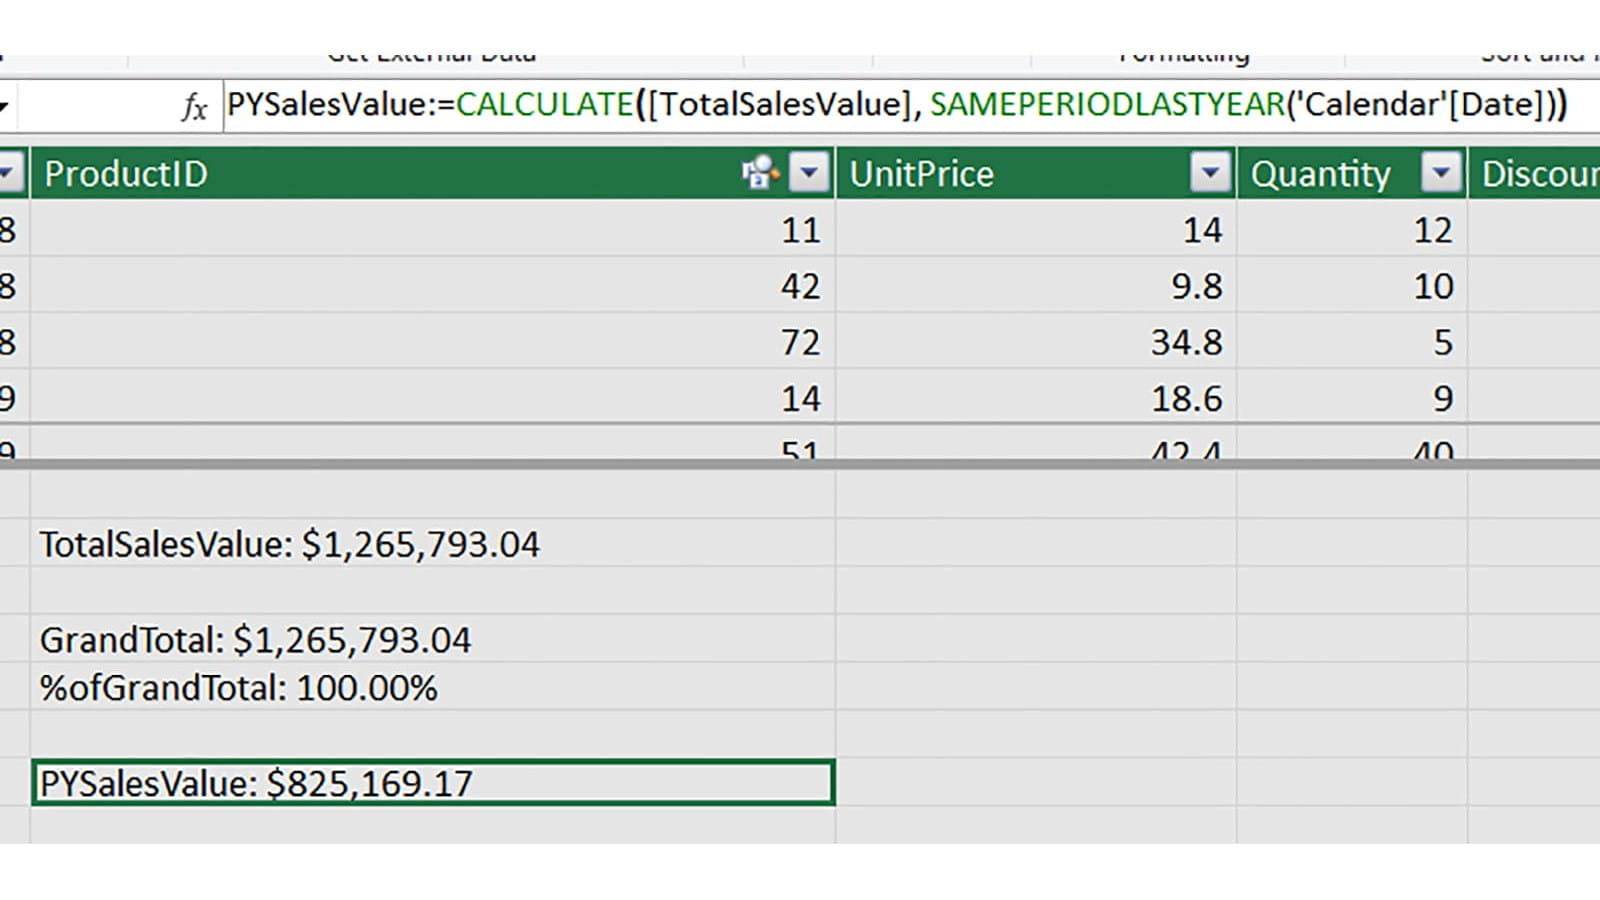
Task: Select the UnitPrice column header
Action: (x=1010, y=174)
